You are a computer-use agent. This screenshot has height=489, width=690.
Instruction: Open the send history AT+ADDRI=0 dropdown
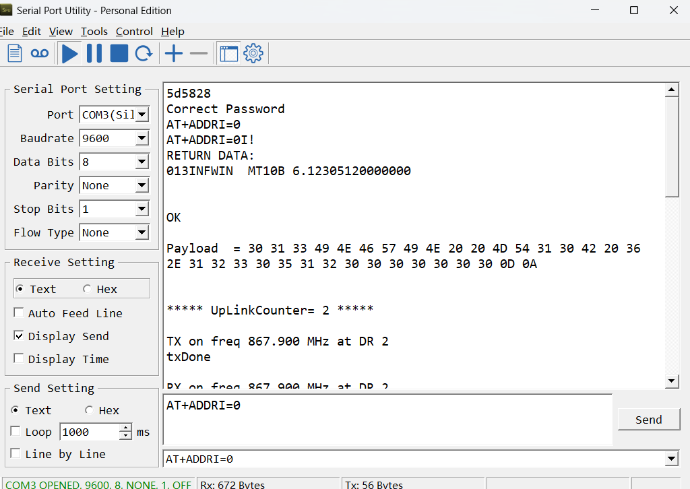coord(671,459)
